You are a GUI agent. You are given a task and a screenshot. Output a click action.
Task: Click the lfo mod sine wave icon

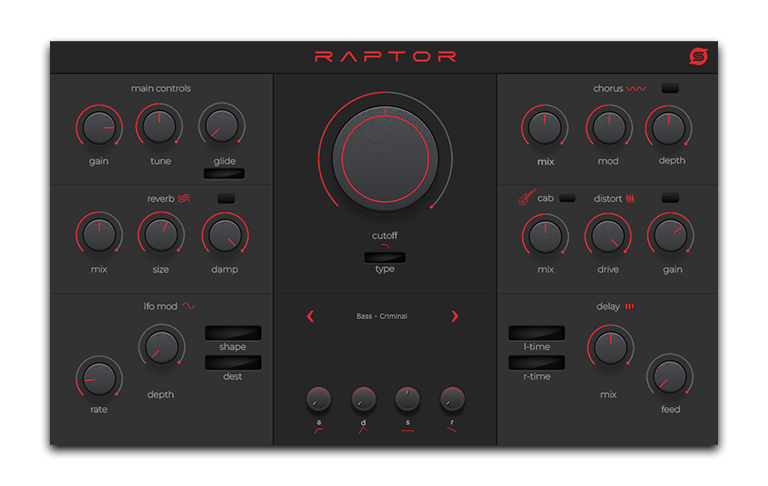click(189, 307)
